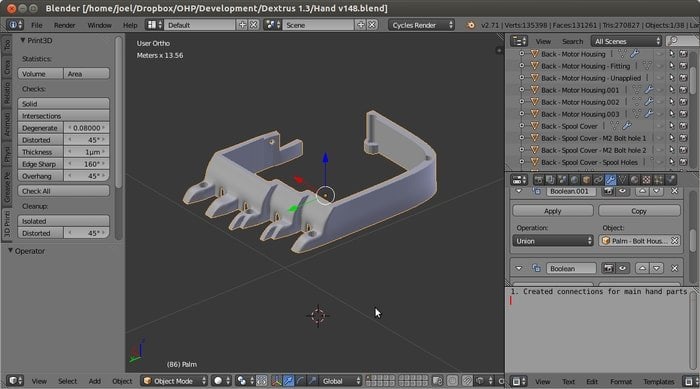The height and width of the screenshot is (389, 700).
Task: Click the Check All button
Action: (x=63, y=191)
